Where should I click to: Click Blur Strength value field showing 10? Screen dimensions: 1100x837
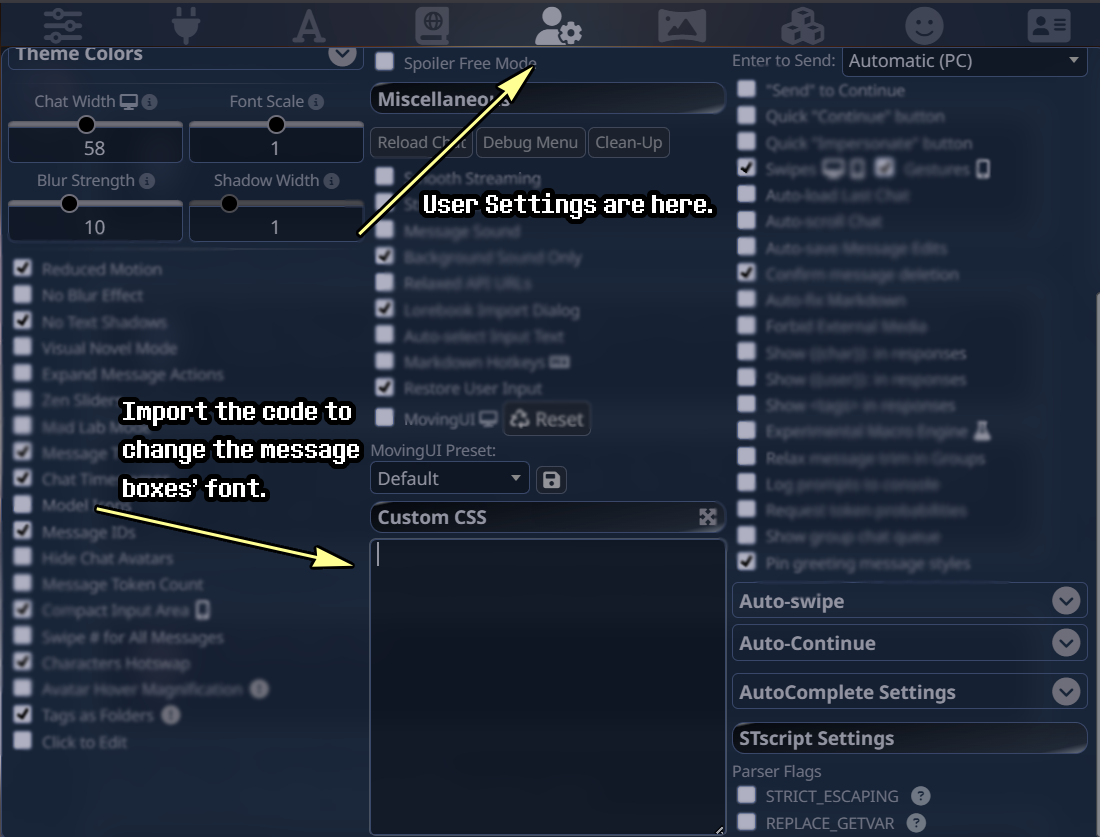coord(95,227)
